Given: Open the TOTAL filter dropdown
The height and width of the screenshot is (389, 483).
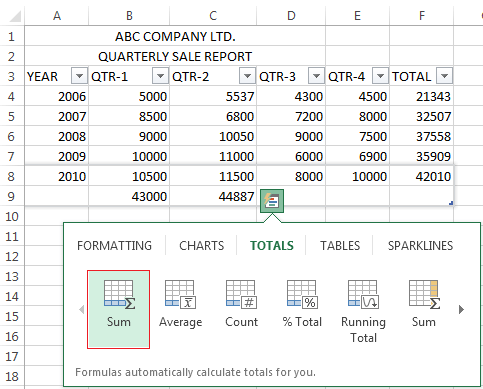Looking at the screenshot, I should [x=444, y=76].
